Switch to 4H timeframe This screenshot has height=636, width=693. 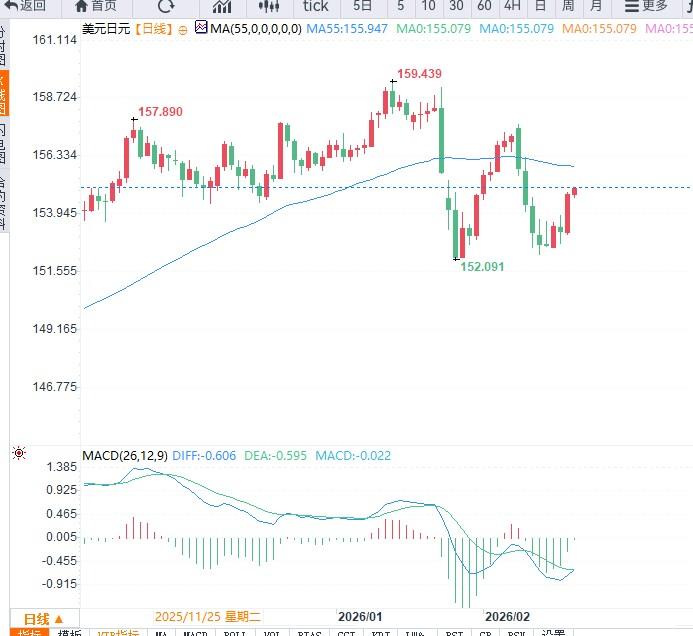(x=512, y=6)
